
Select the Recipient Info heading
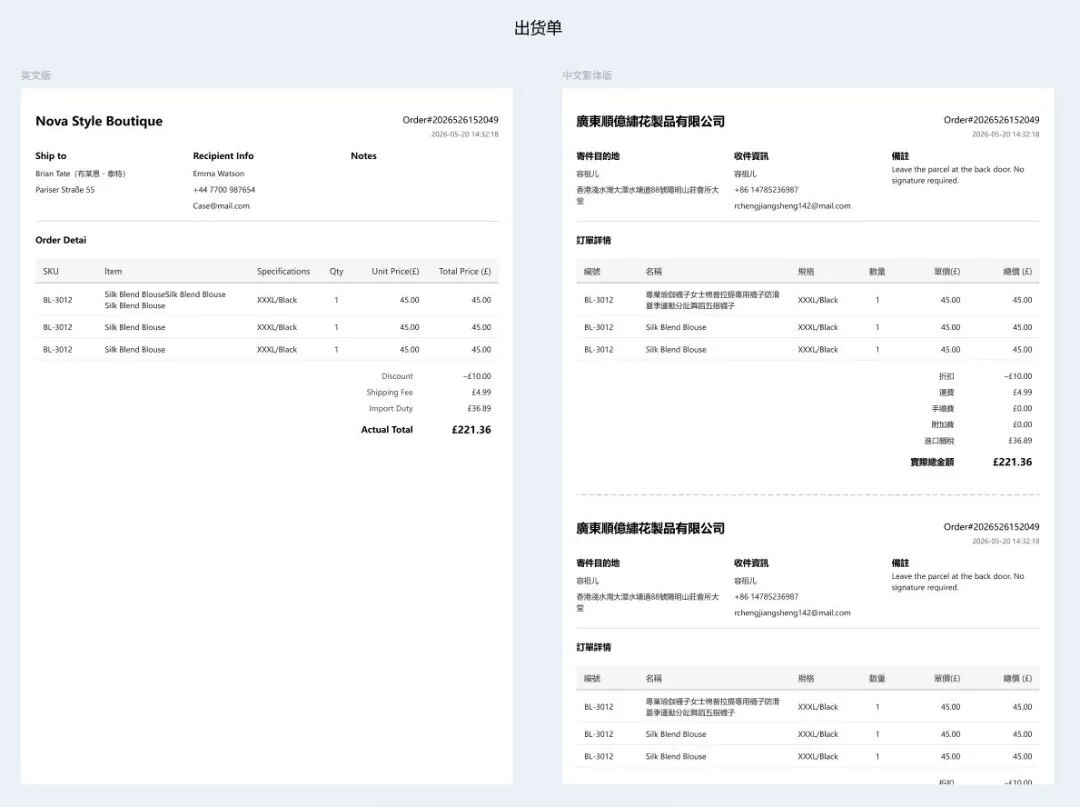(223, 156)
